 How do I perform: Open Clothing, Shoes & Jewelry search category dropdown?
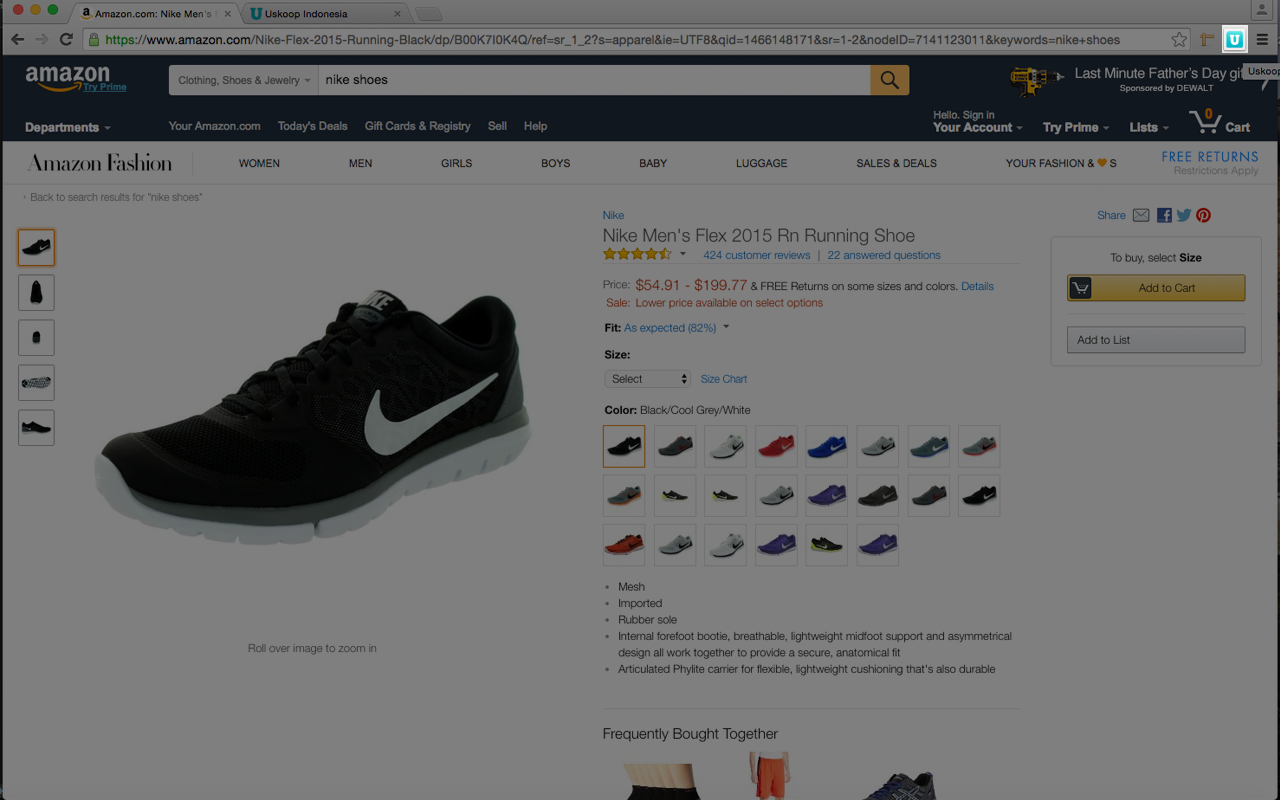[244, 80]
